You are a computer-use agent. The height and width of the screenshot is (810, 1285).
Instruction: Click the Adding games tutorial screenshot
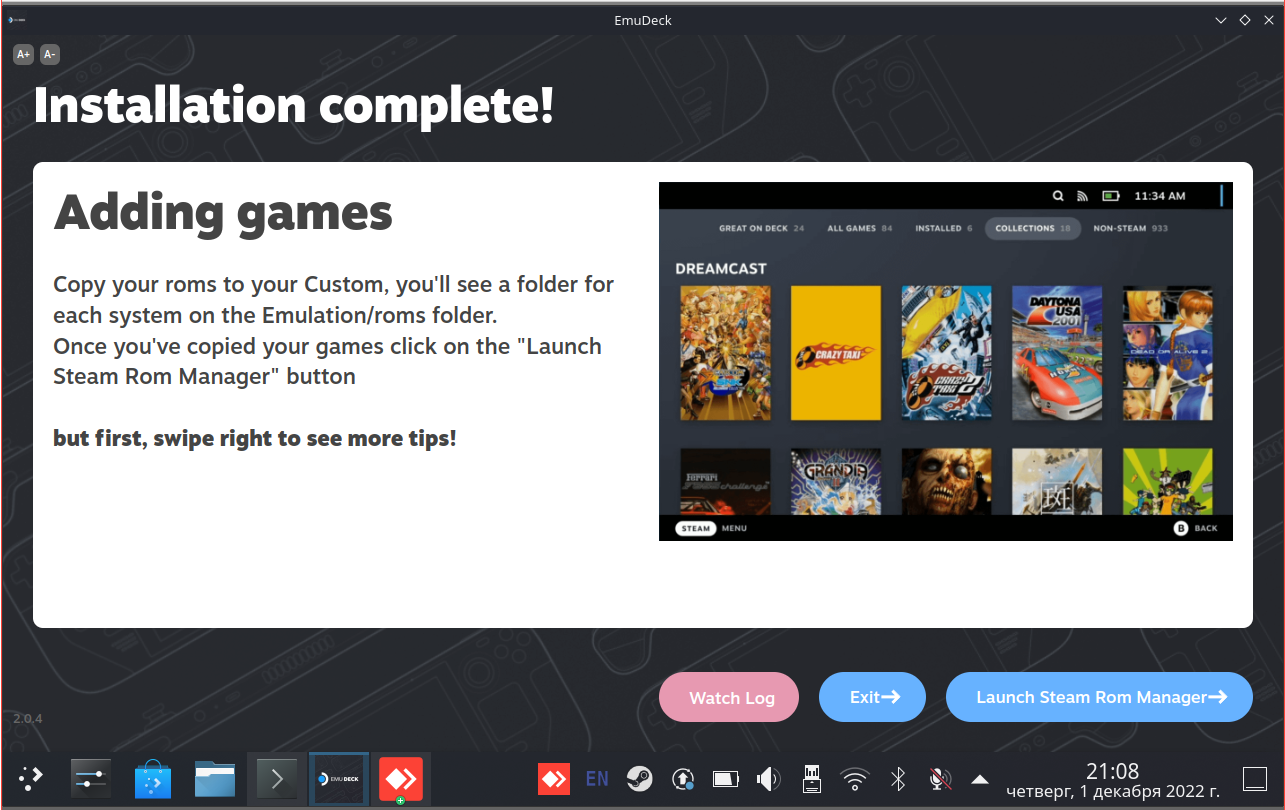pyautogui.click(x=946, y=361)
